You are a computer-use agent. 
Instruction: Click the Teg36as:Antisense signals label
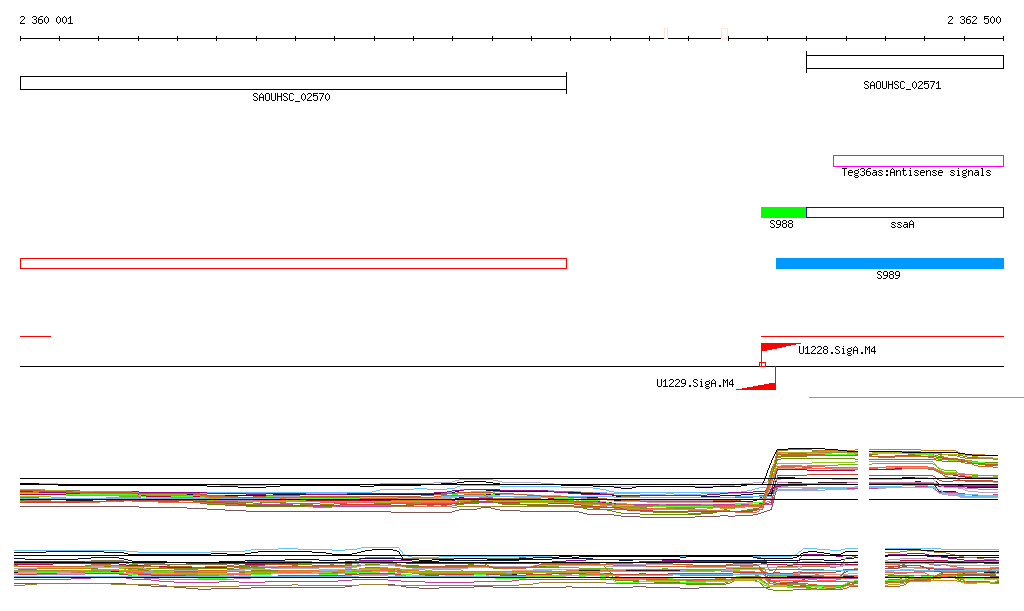[x=916, y=172]
